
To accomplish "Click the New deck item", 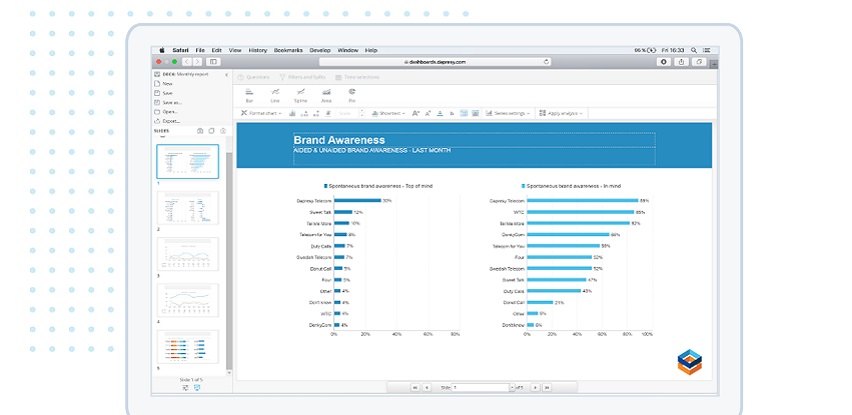I will [x=164, y=84].
